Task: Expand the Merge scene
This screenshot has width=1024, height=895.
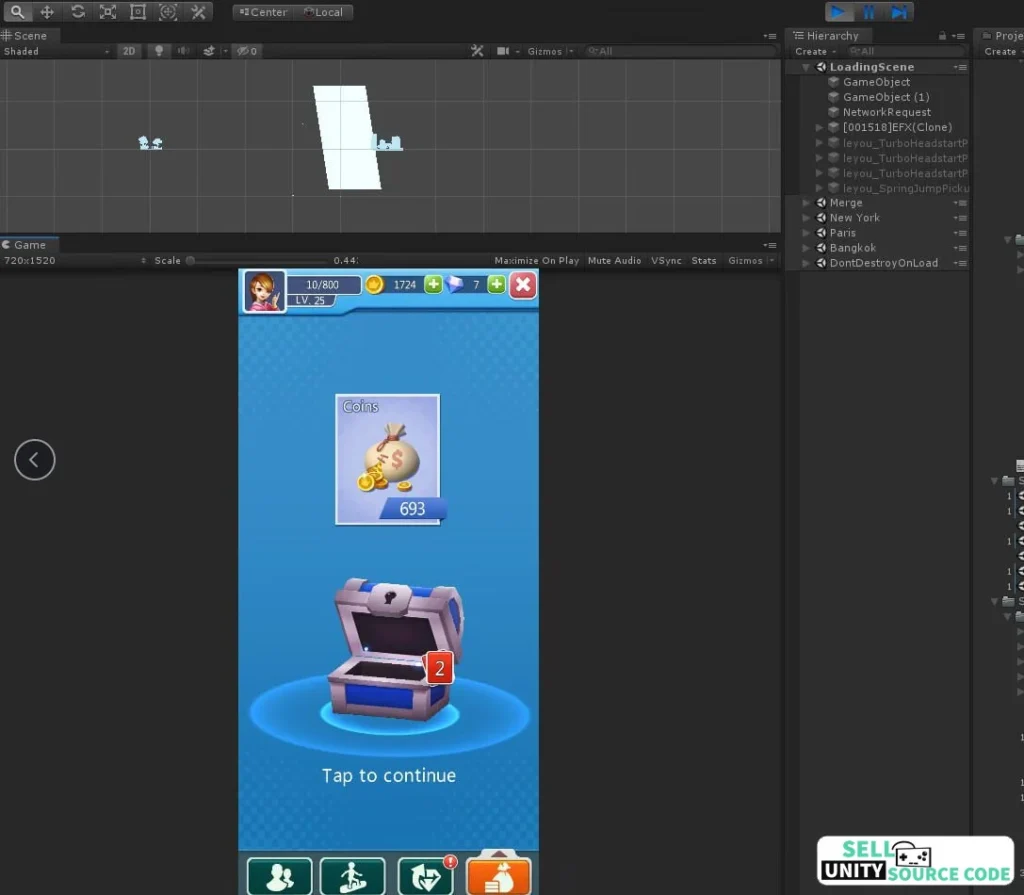Action: point(806,203)
